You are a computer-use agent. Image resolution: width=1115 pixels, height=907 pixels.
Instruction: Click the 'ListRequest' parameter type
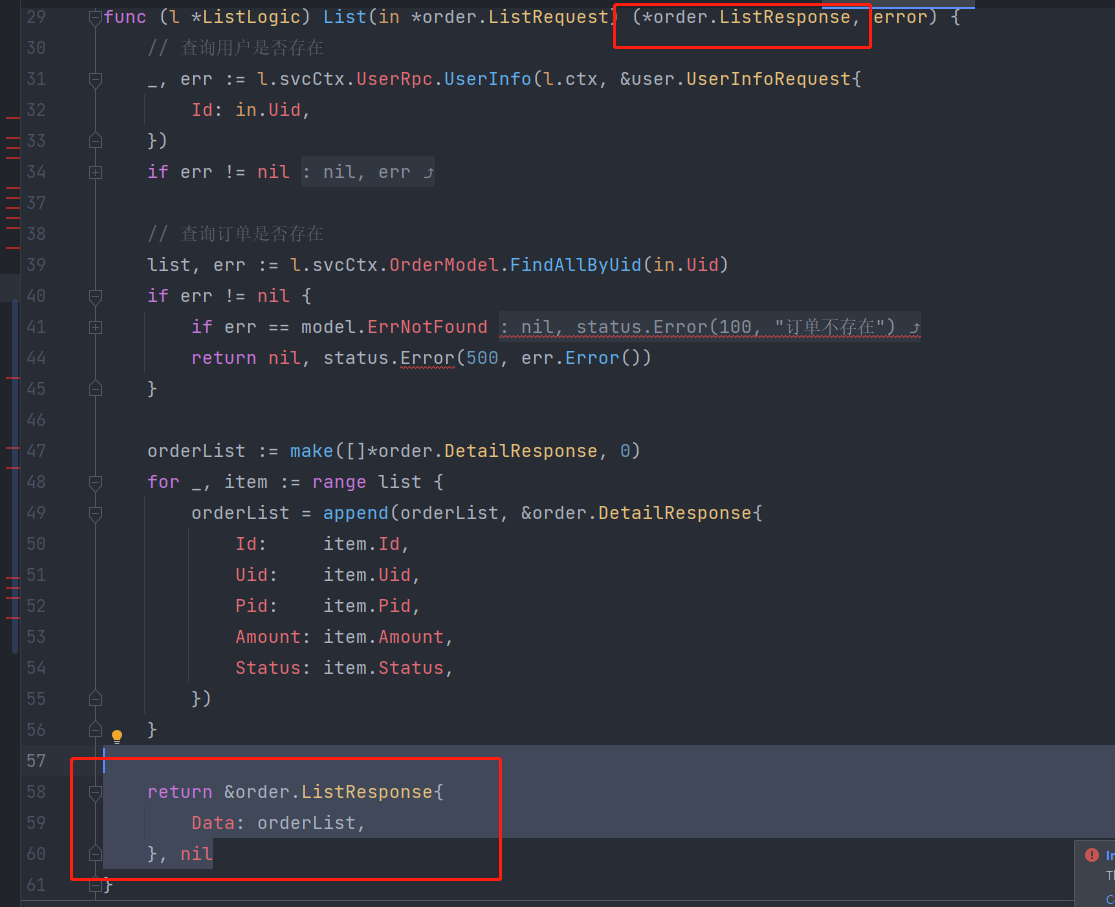coord(549,17)
